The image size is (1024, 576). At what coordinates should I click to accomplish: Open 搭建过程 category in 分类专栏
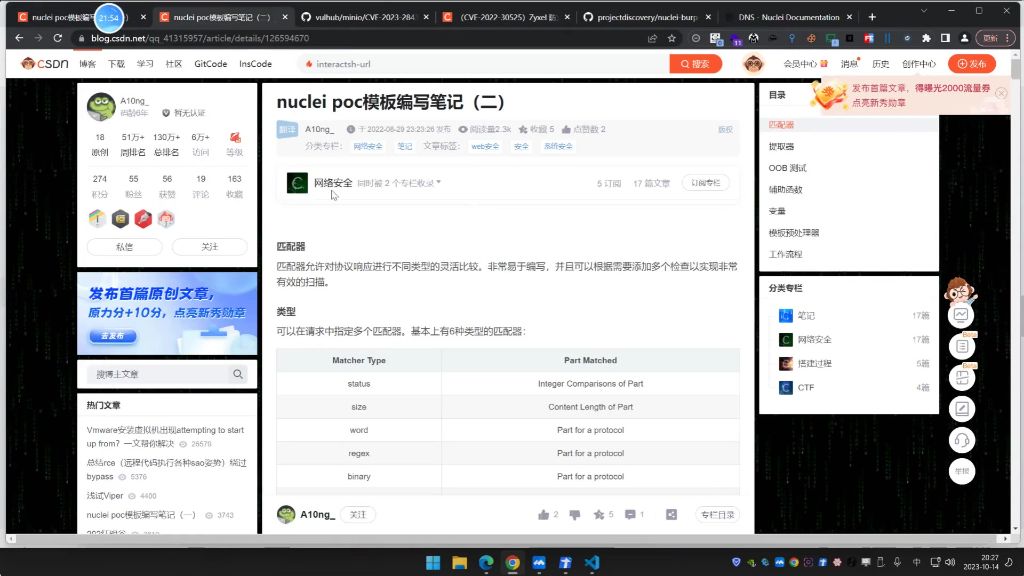[814, 363]
